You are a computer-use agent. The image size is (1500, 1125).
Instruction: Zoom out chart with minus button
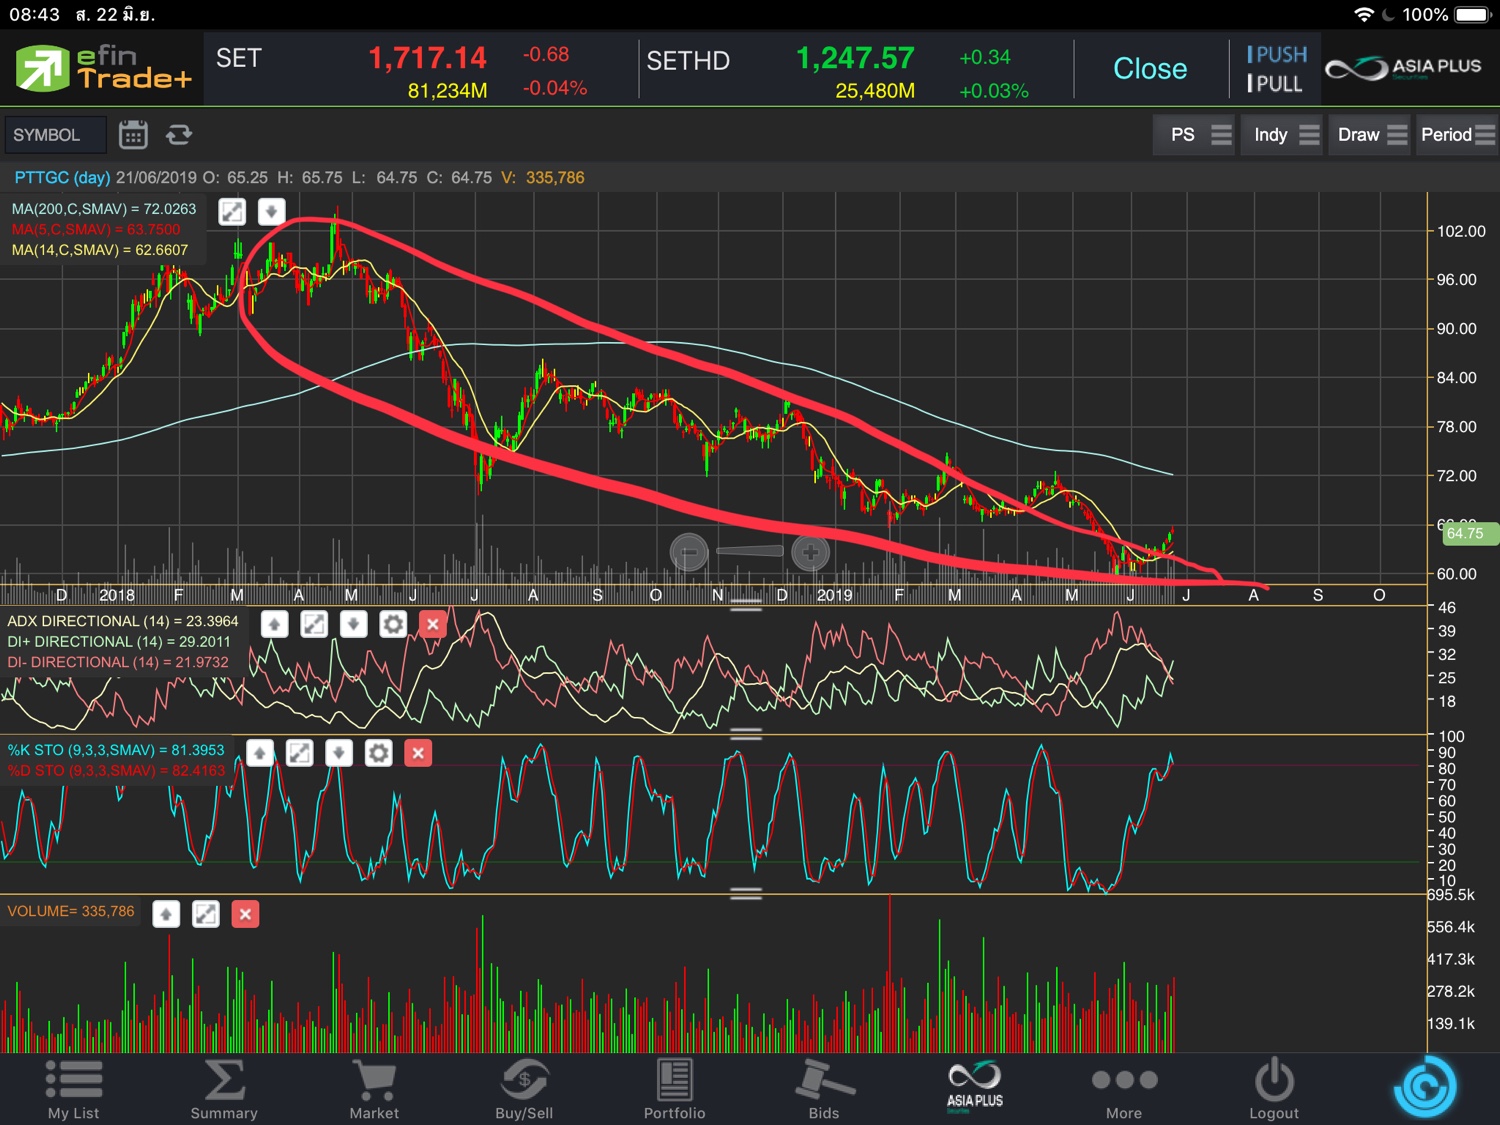[x=689, y=552]
